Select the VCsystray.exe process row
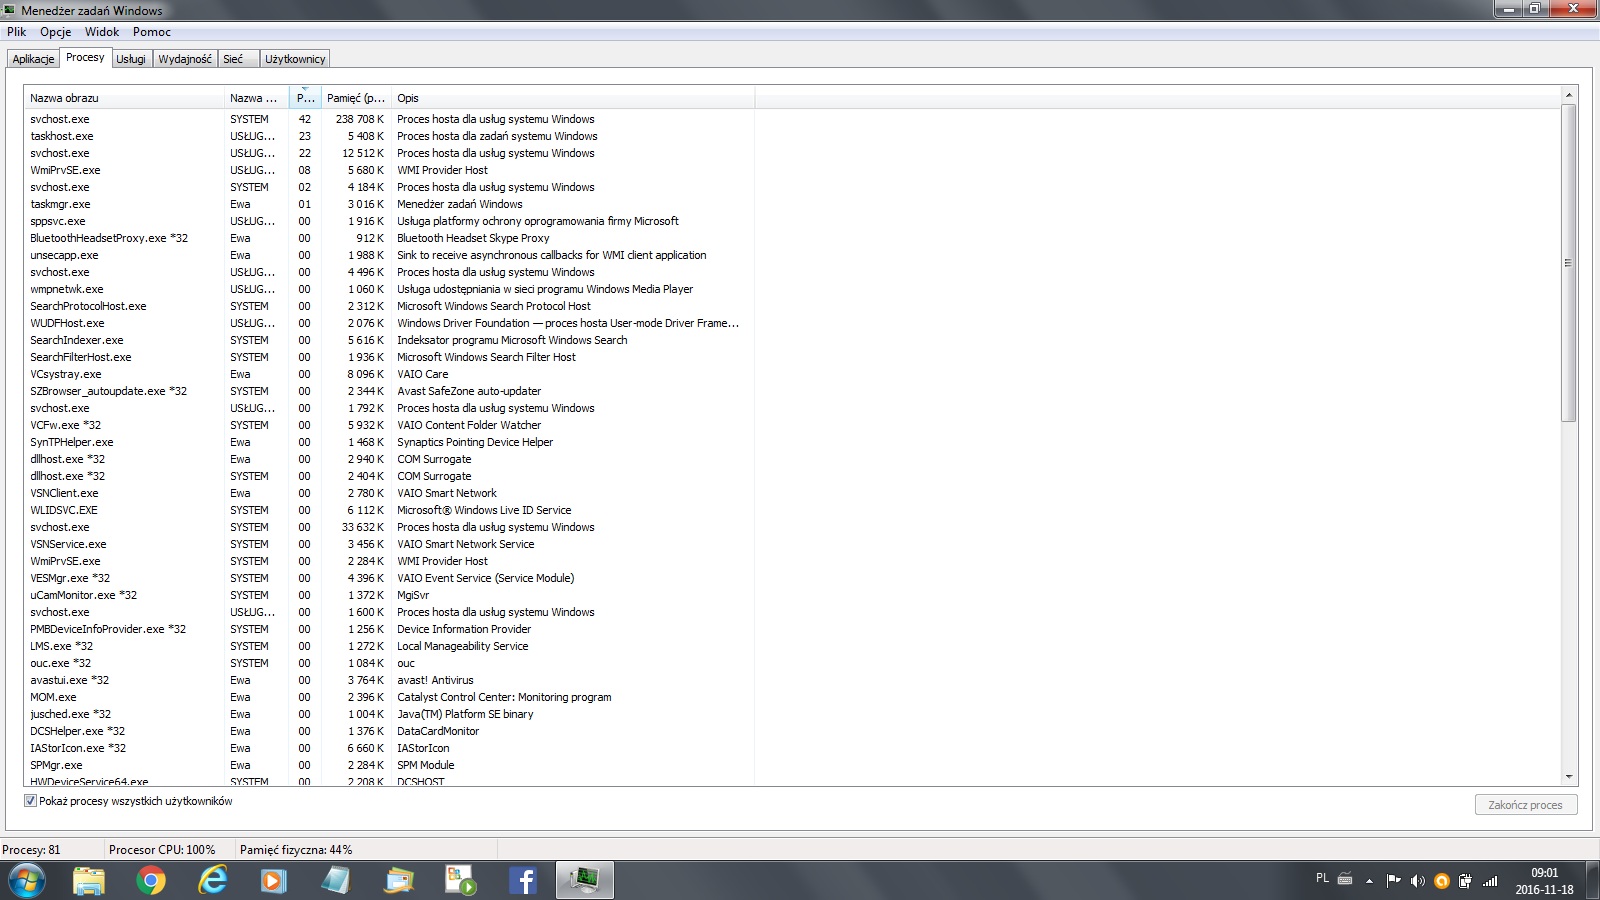 click(389, 374)
